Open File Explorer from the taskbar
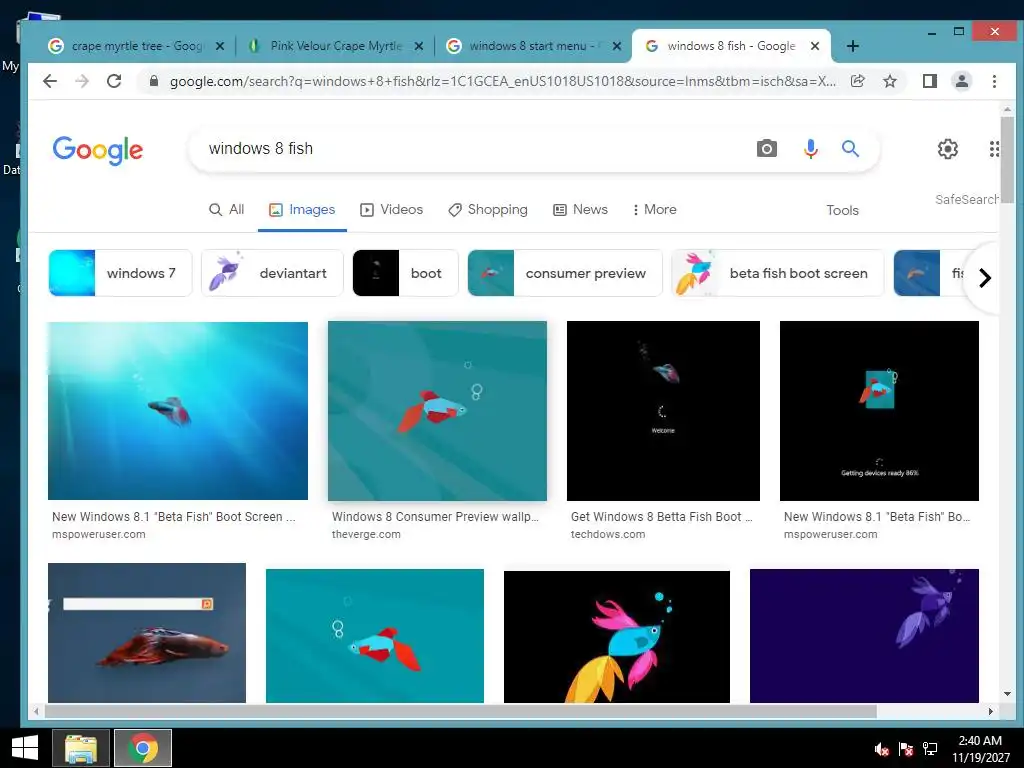Viewport: 1024px width, 768px height. tap(81, 748)
